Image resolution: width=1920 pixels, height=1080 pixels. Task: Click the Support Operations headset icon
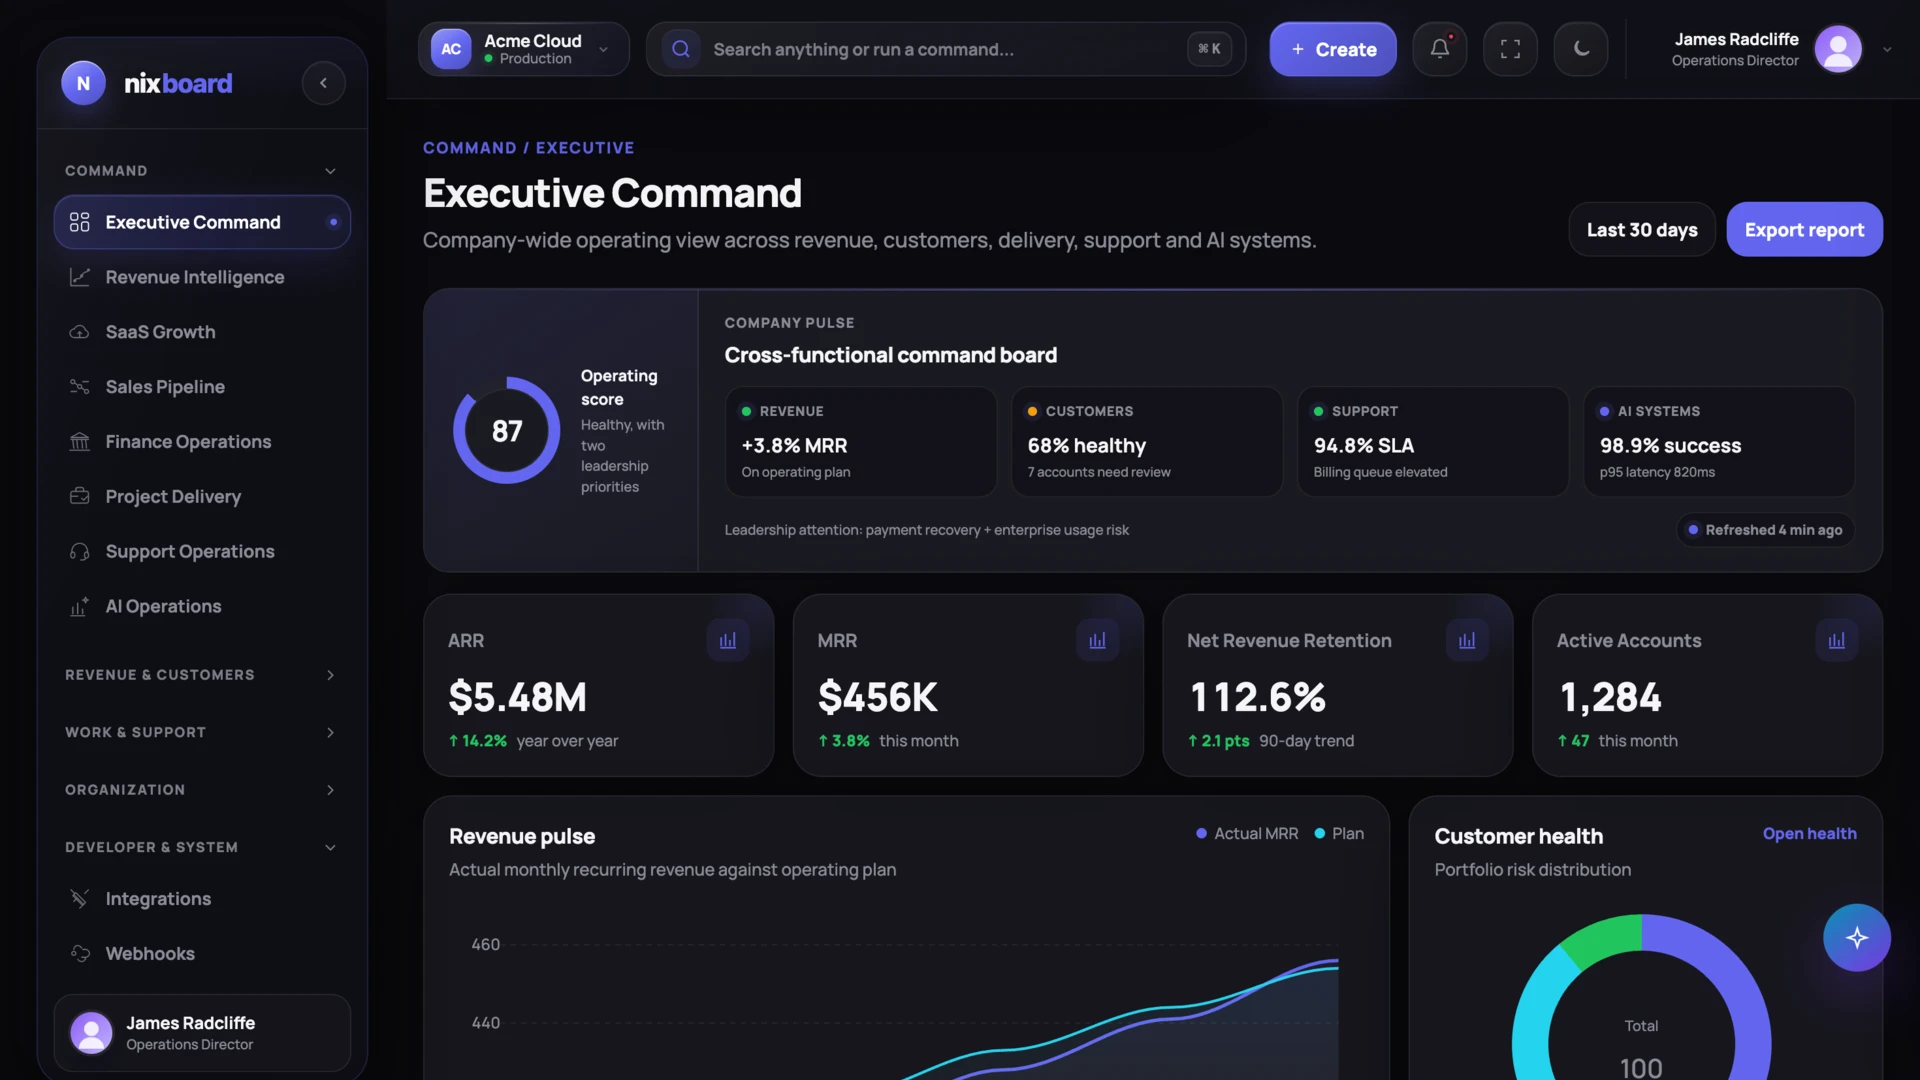coord(80,551)
